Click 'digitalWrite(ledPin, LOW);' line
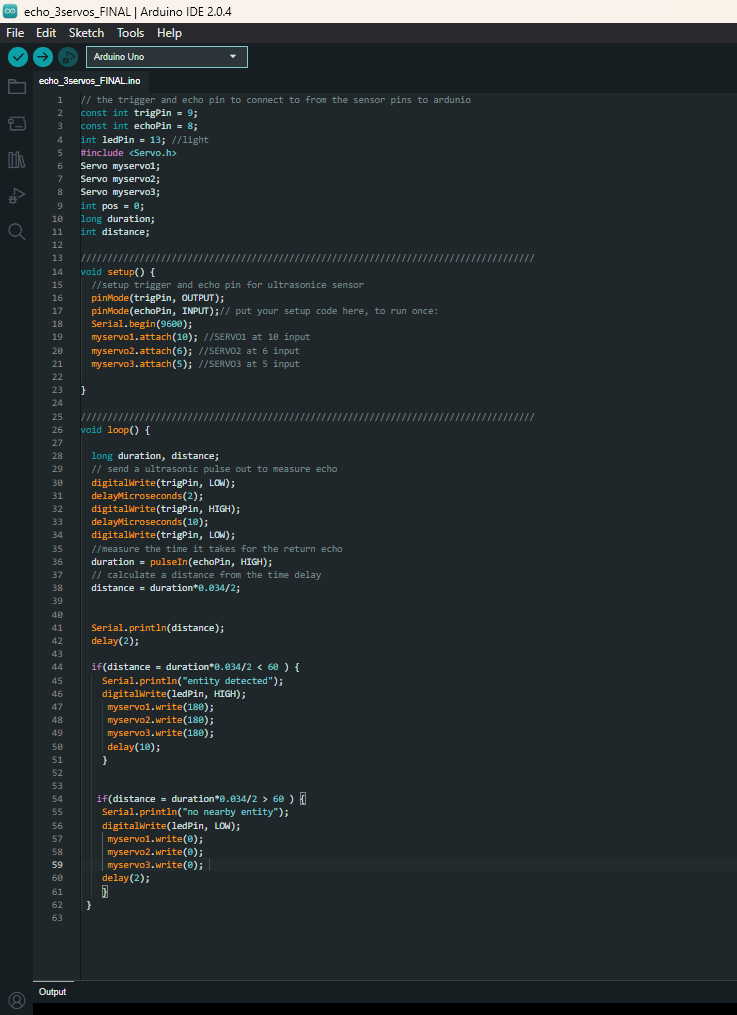 (171, 826)
